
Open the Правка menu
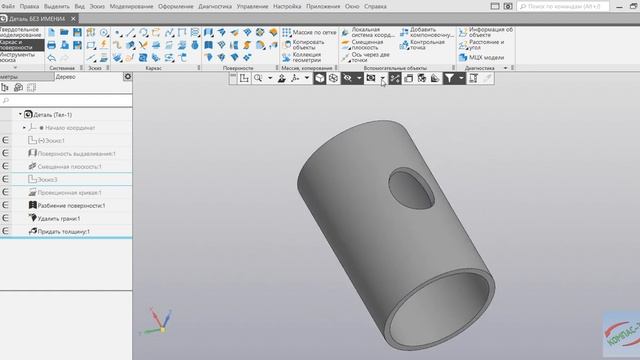click(29, 7)
